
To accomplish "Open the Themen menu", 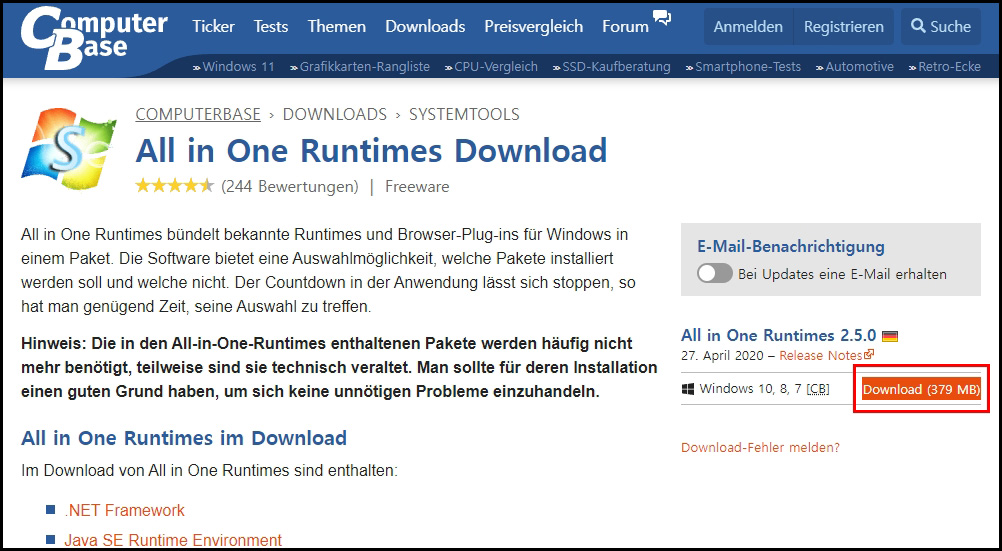I will (337, 26).
